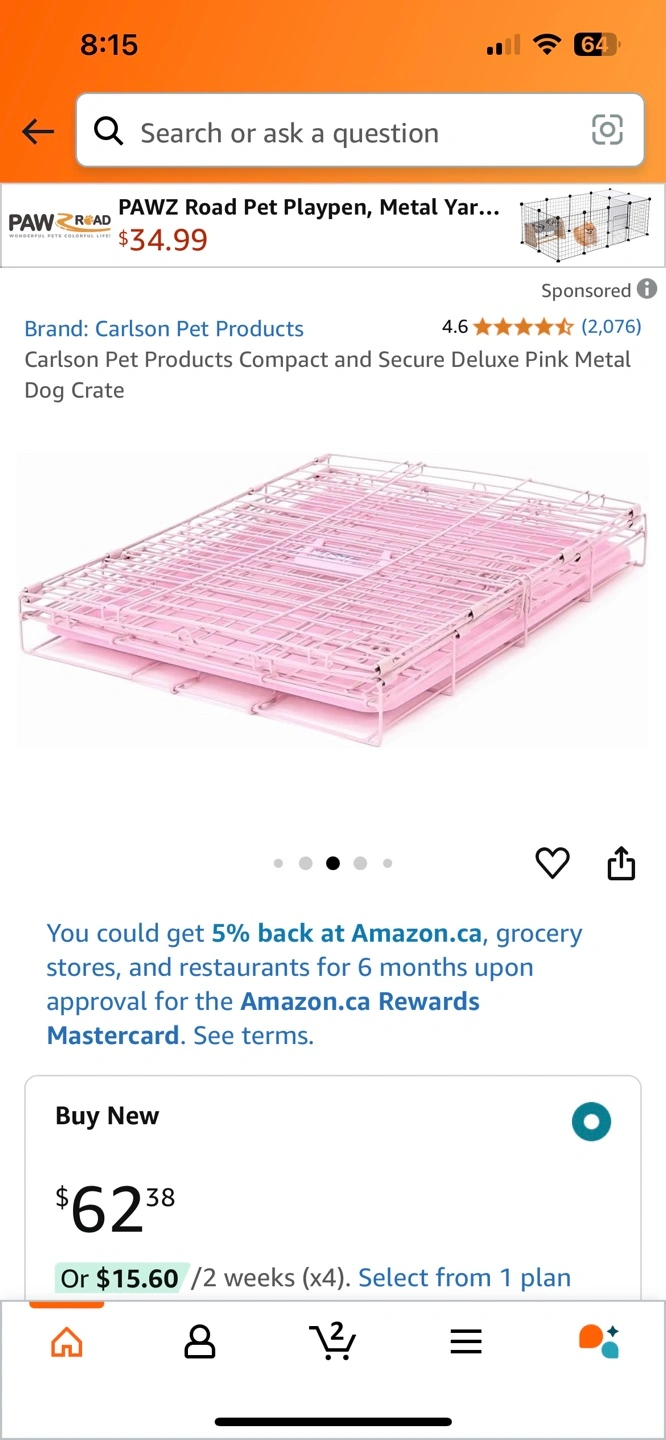Launch the Rufus AI assistant icon
This screenshot has width=666, height=1440.
[599, 1341]
